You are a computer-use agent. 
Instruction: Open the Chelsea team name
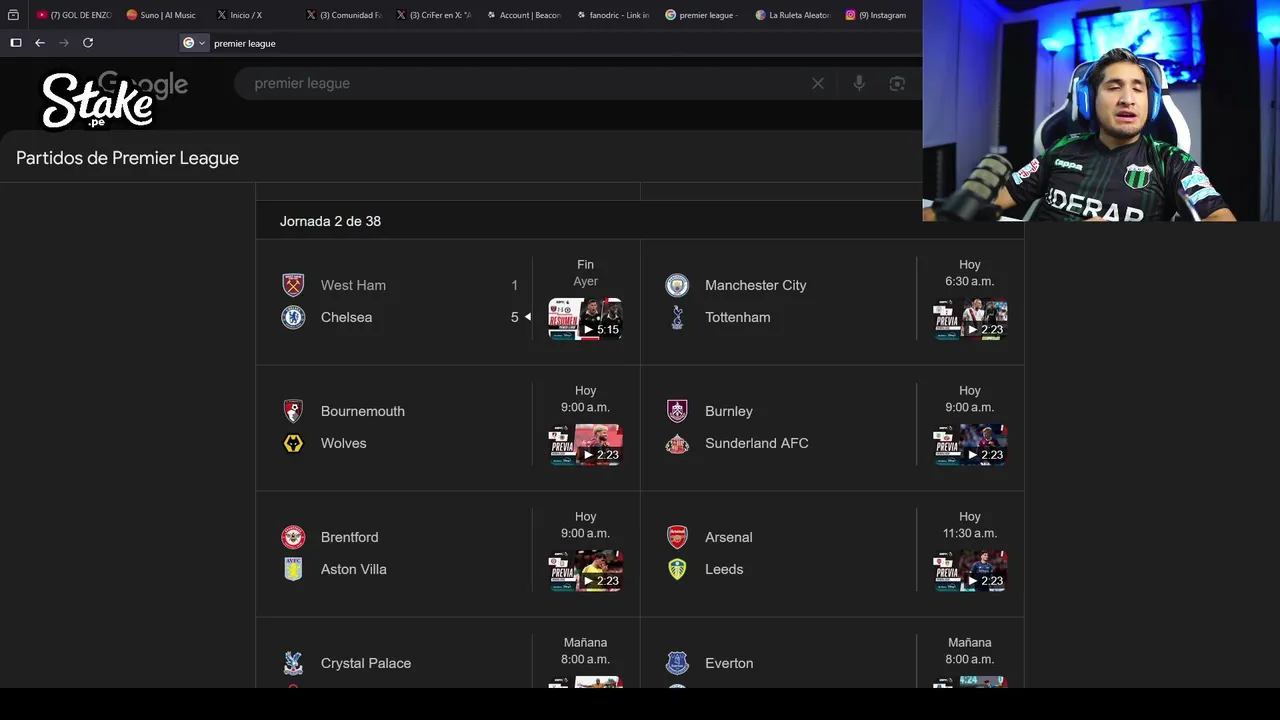pyautogui.click(x=346, y=317)
